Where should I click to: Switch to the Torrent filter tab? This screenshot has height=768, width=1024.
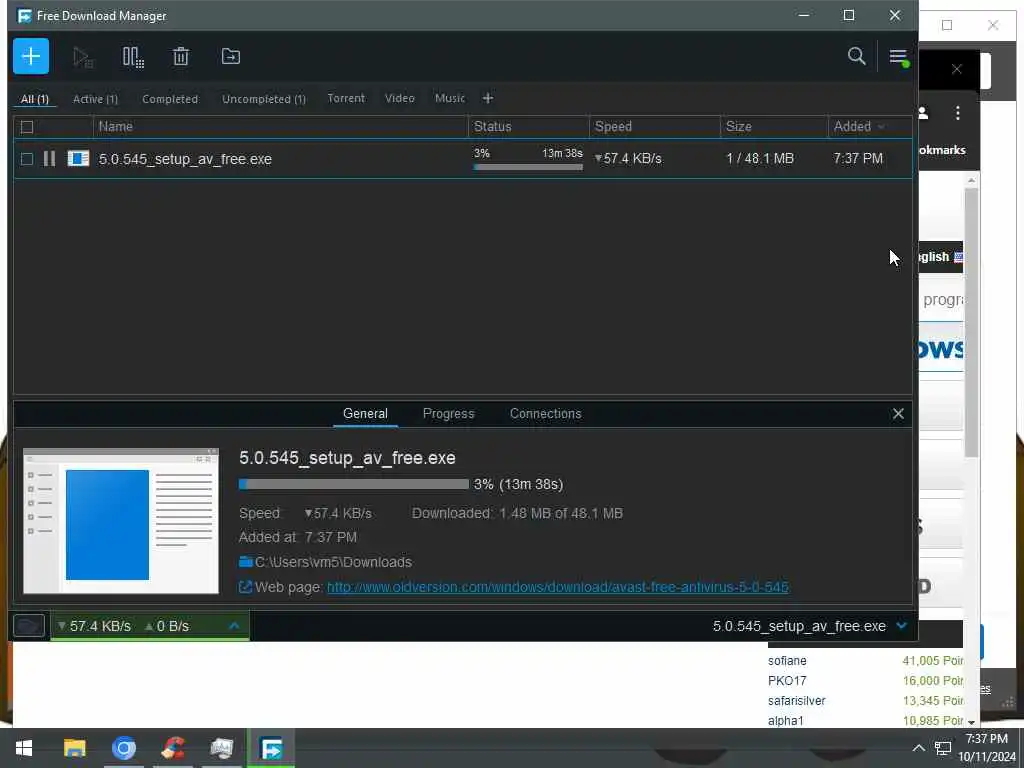[x=346, y=98]
